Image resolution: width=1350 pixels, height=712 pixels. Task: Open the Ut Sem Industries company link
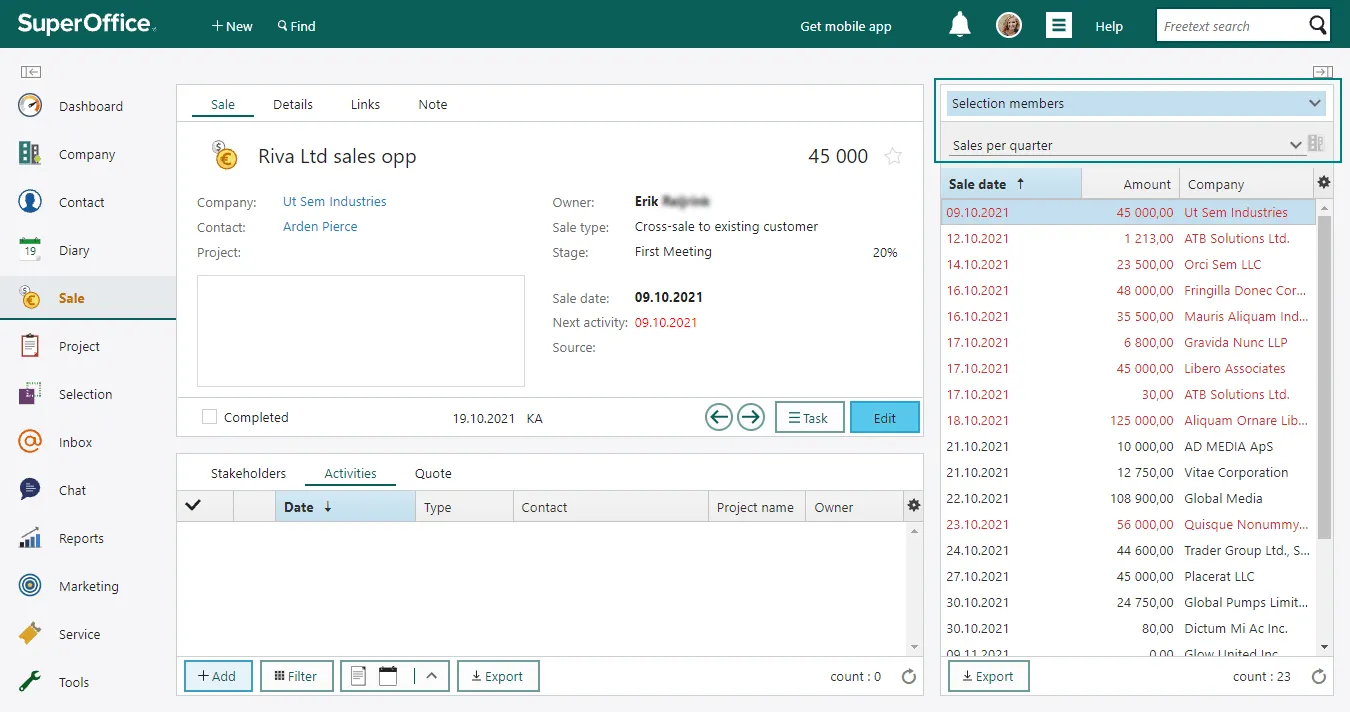click(x=334, y=201)
